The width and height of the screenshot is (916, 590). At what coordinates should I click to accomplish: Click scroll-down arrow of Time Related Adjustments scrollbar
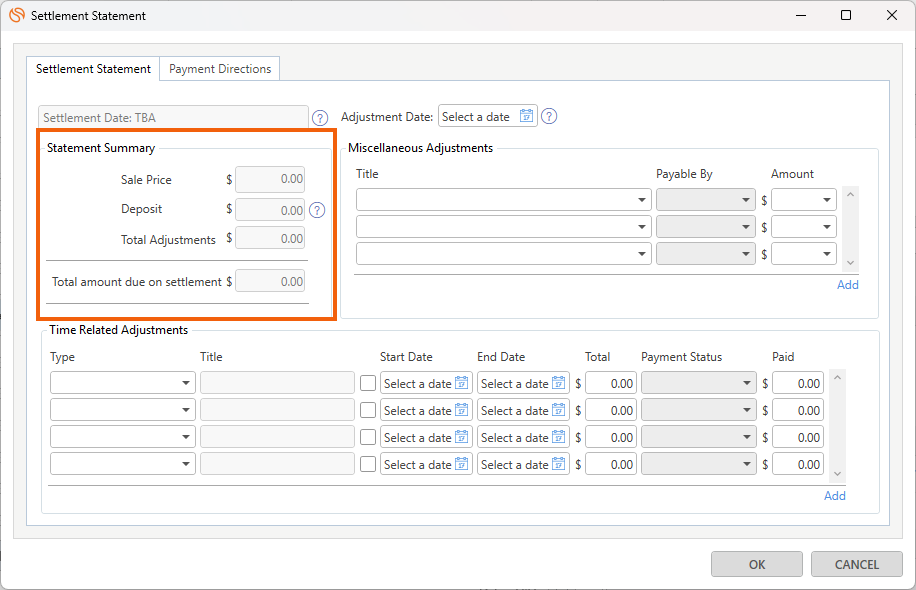(838, 474)
